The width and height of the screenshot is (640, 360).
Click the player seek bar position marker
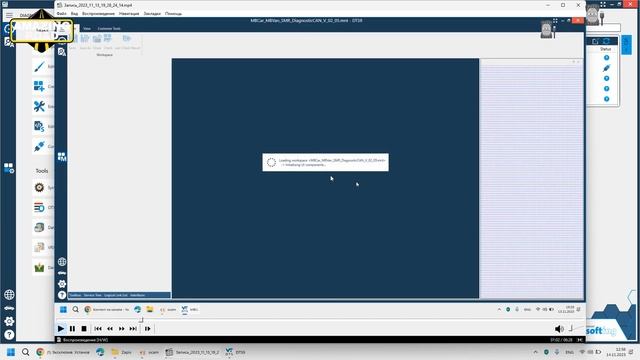141,320
